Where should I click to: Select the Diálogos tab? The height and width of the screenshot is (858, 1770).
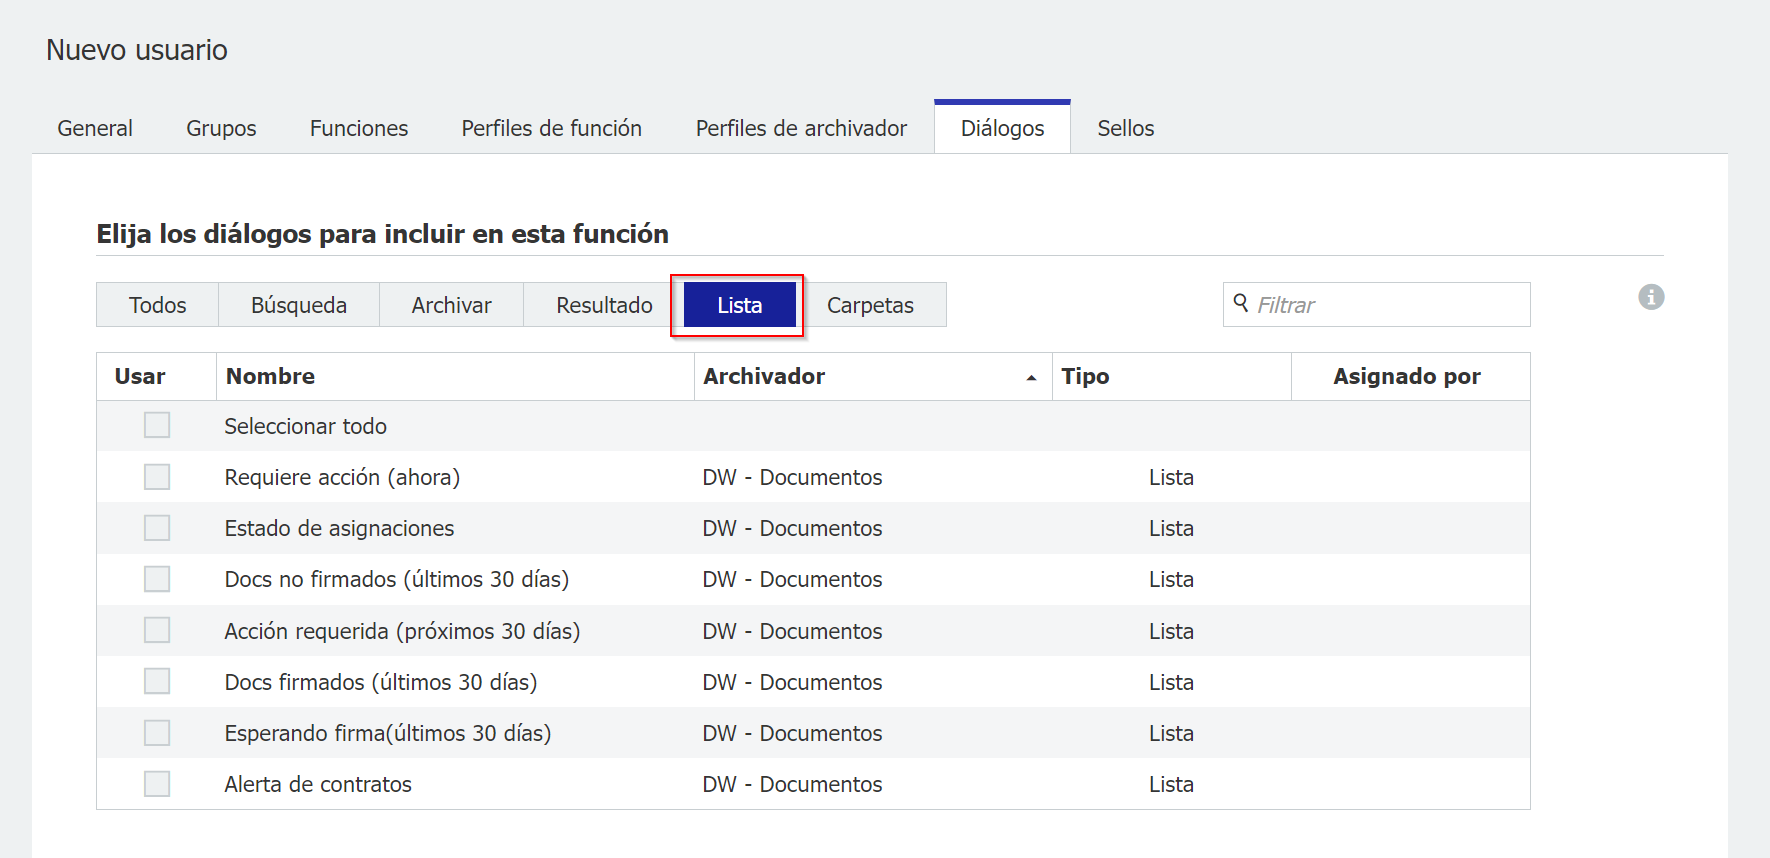(1002, 128)
